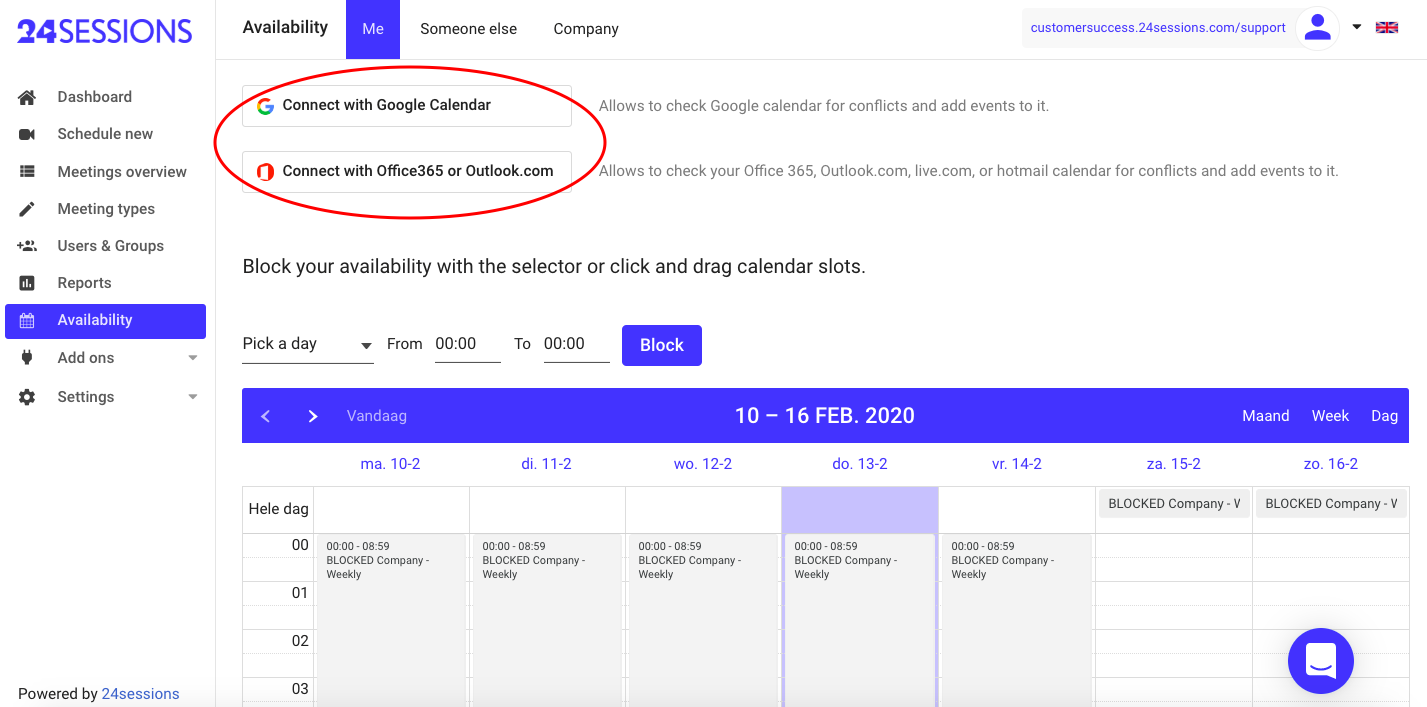Click the Meeting types pencil icon
This screenshot has height=707, width=1427.
click(x=27, y=209)
